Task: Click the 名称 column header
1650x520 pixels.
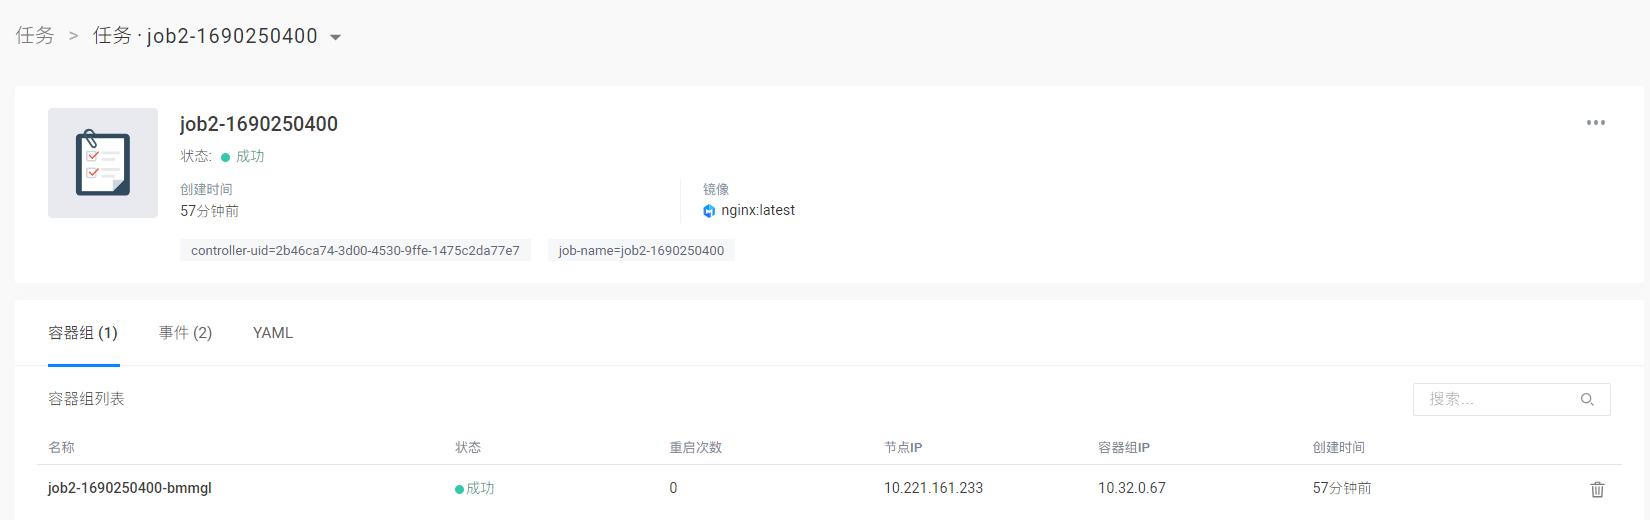Action: [61, 447]
